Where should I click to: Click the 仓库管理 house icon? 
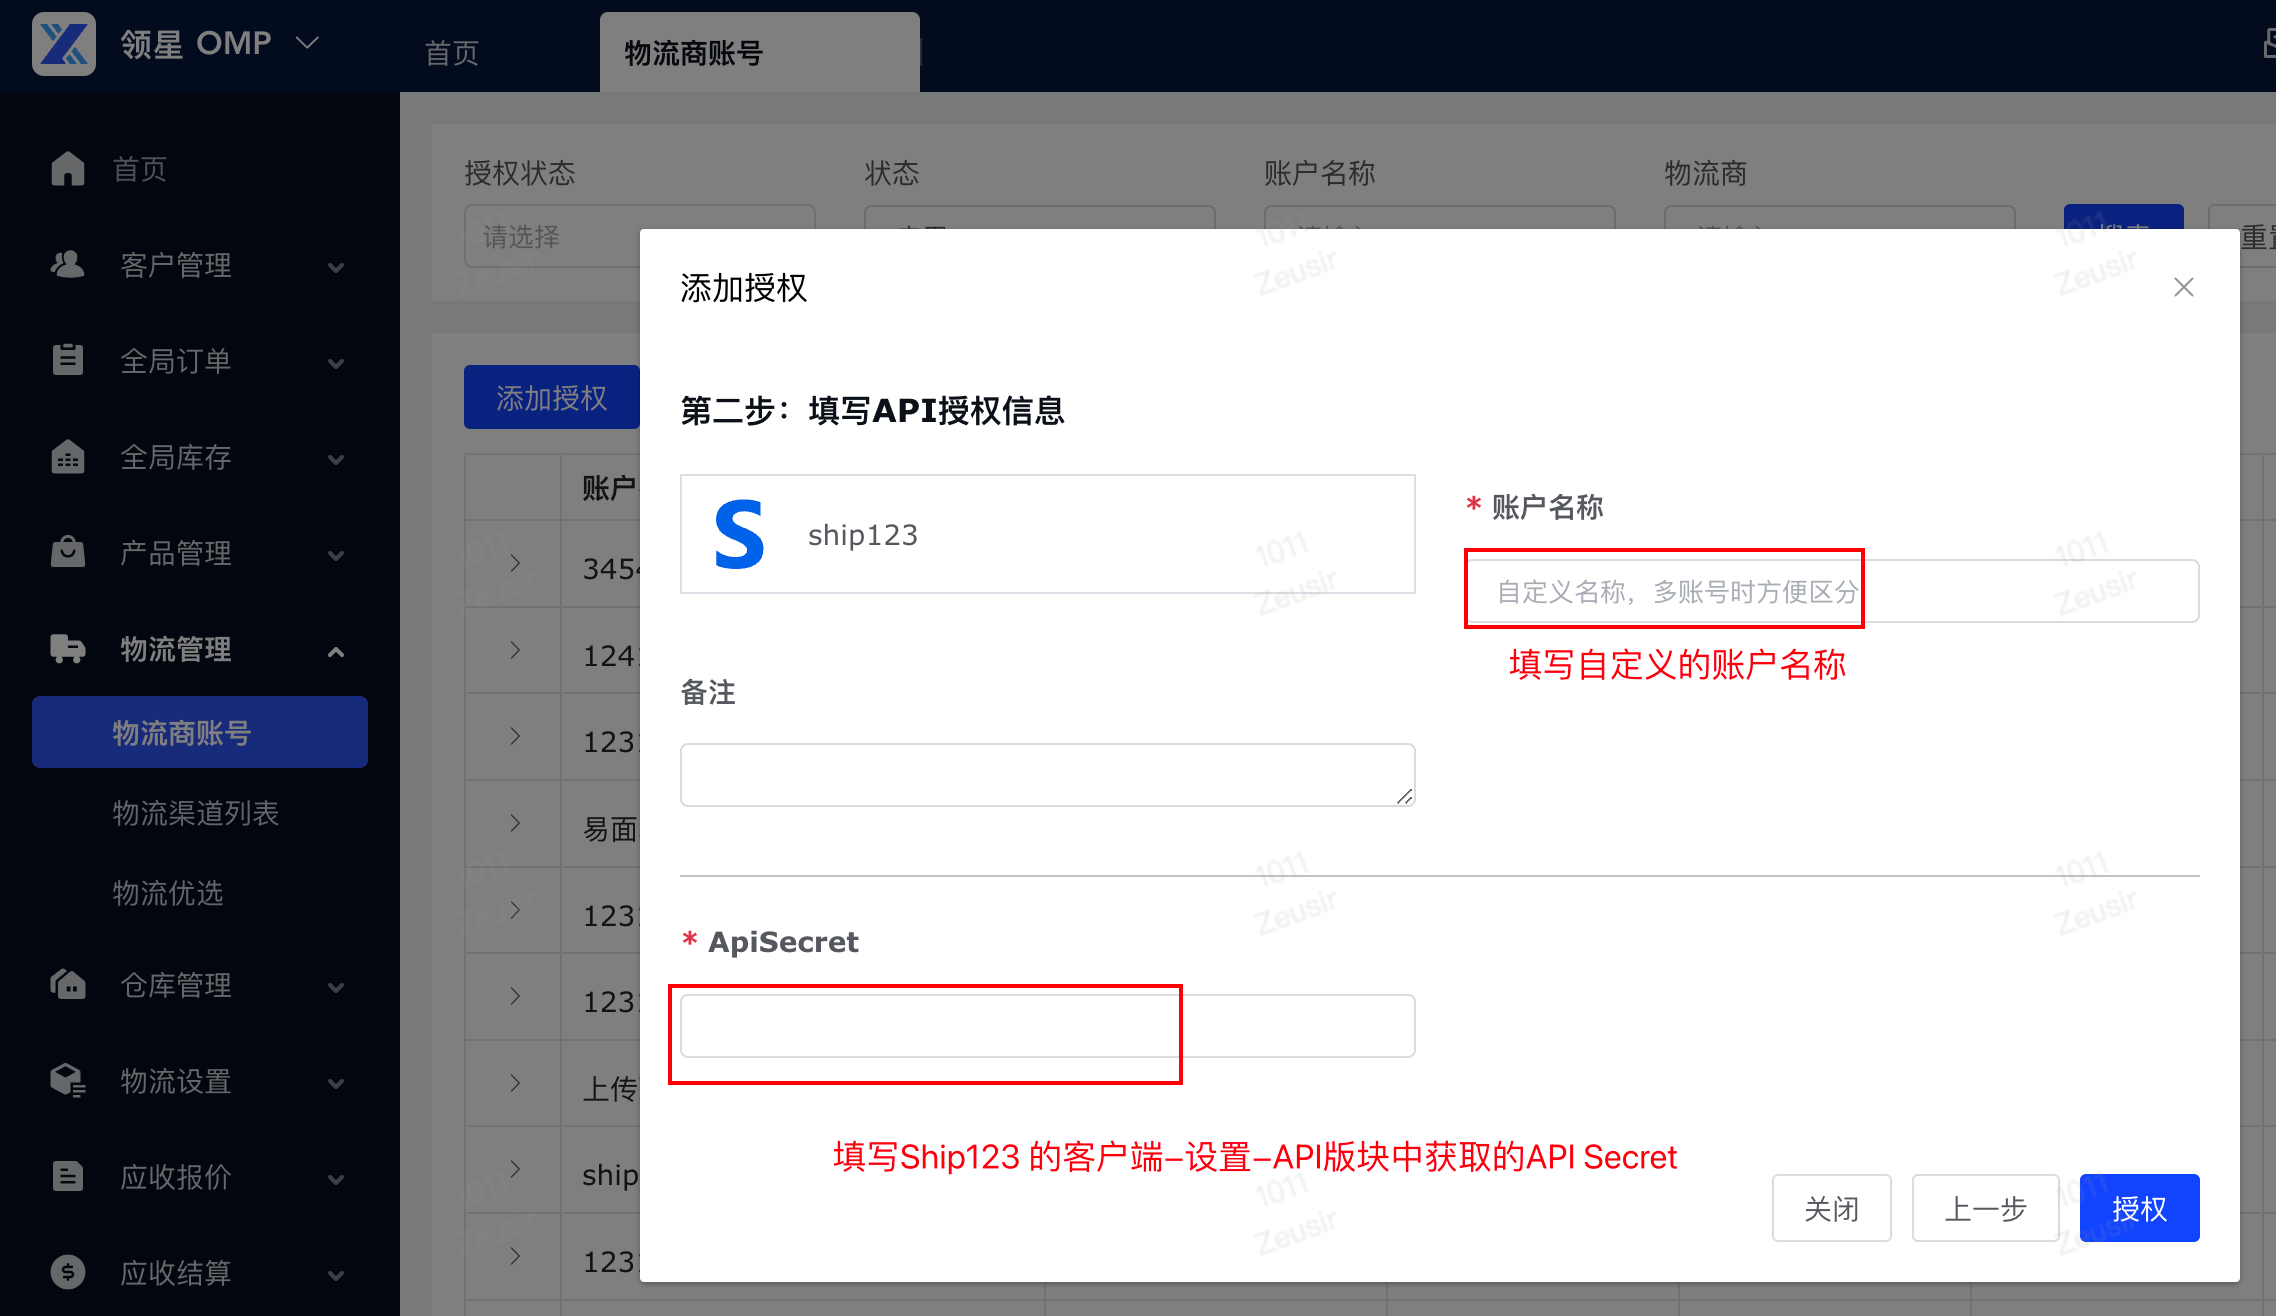(x=68, y=984)
